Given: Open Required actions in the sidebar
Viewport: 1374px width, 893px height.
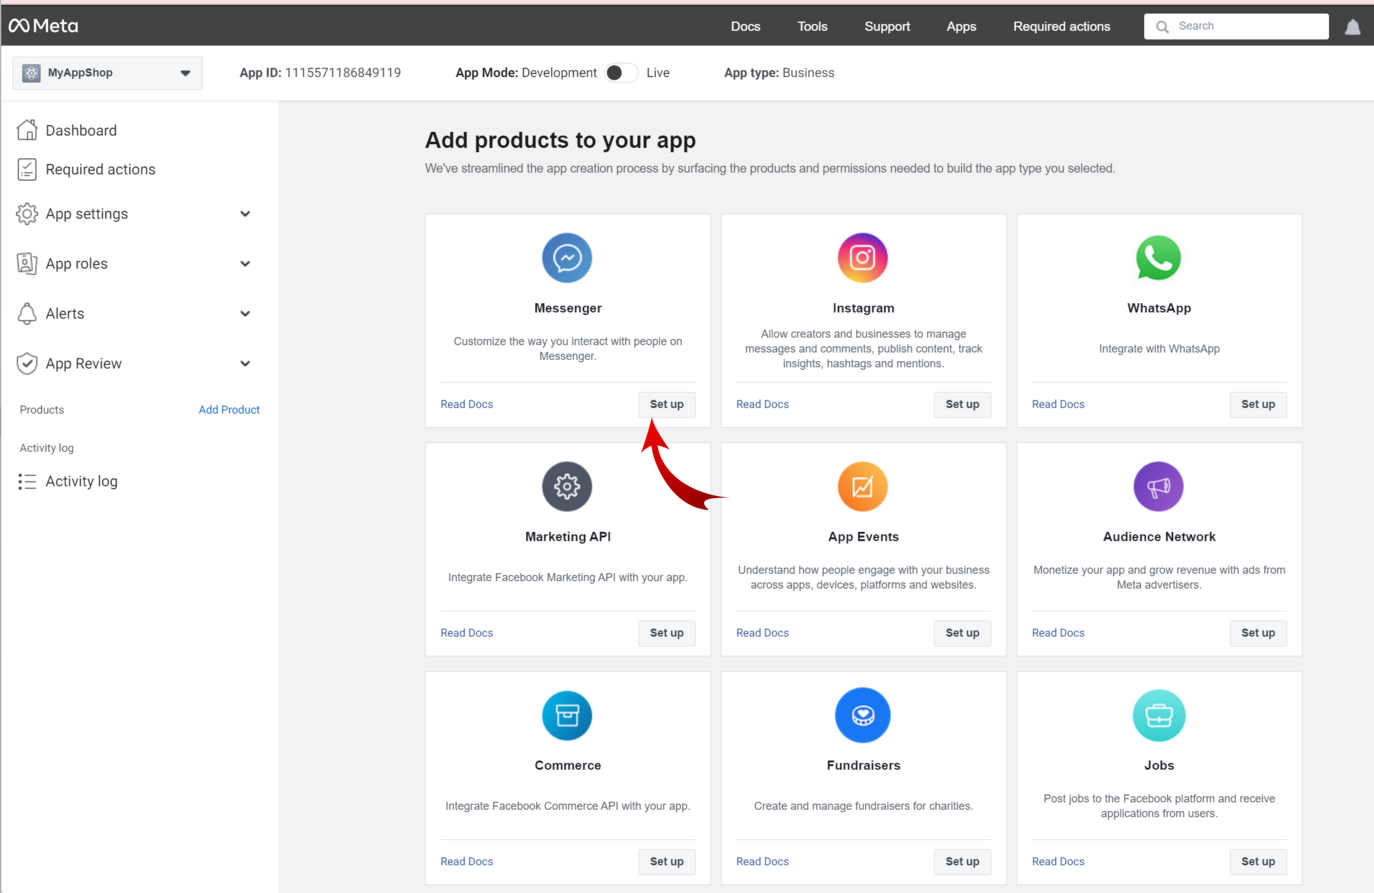Looking at the screenshot, I should (x=100, y=169).
